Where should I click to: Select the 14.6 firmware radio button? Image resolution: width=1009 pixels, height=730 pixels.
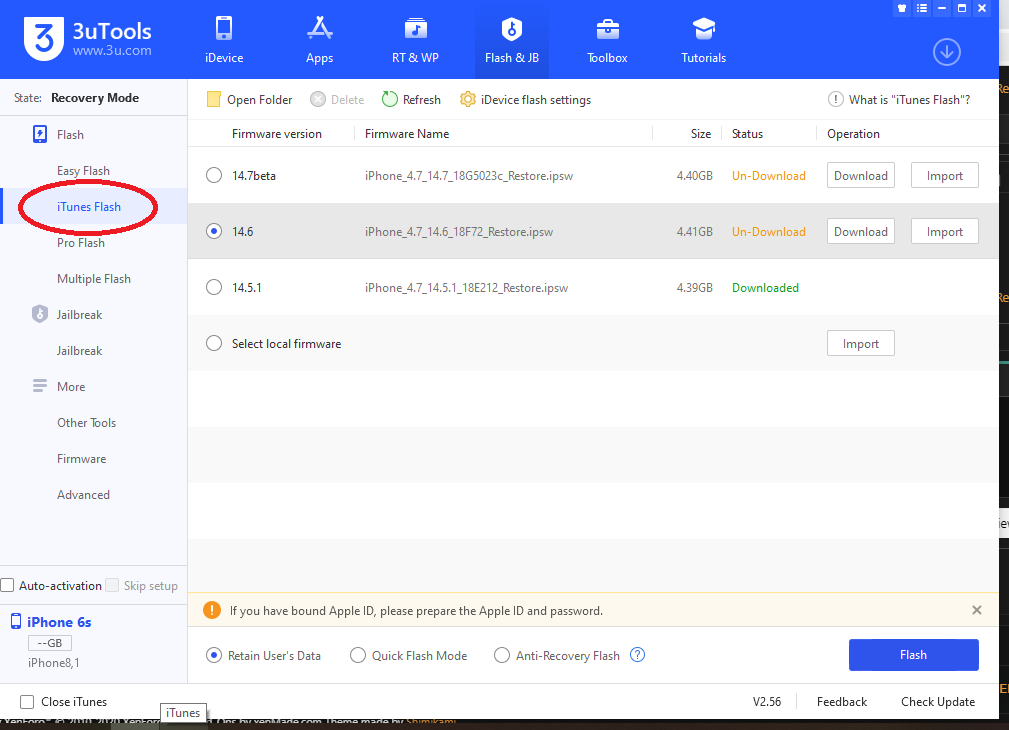(x=214, y=231)
